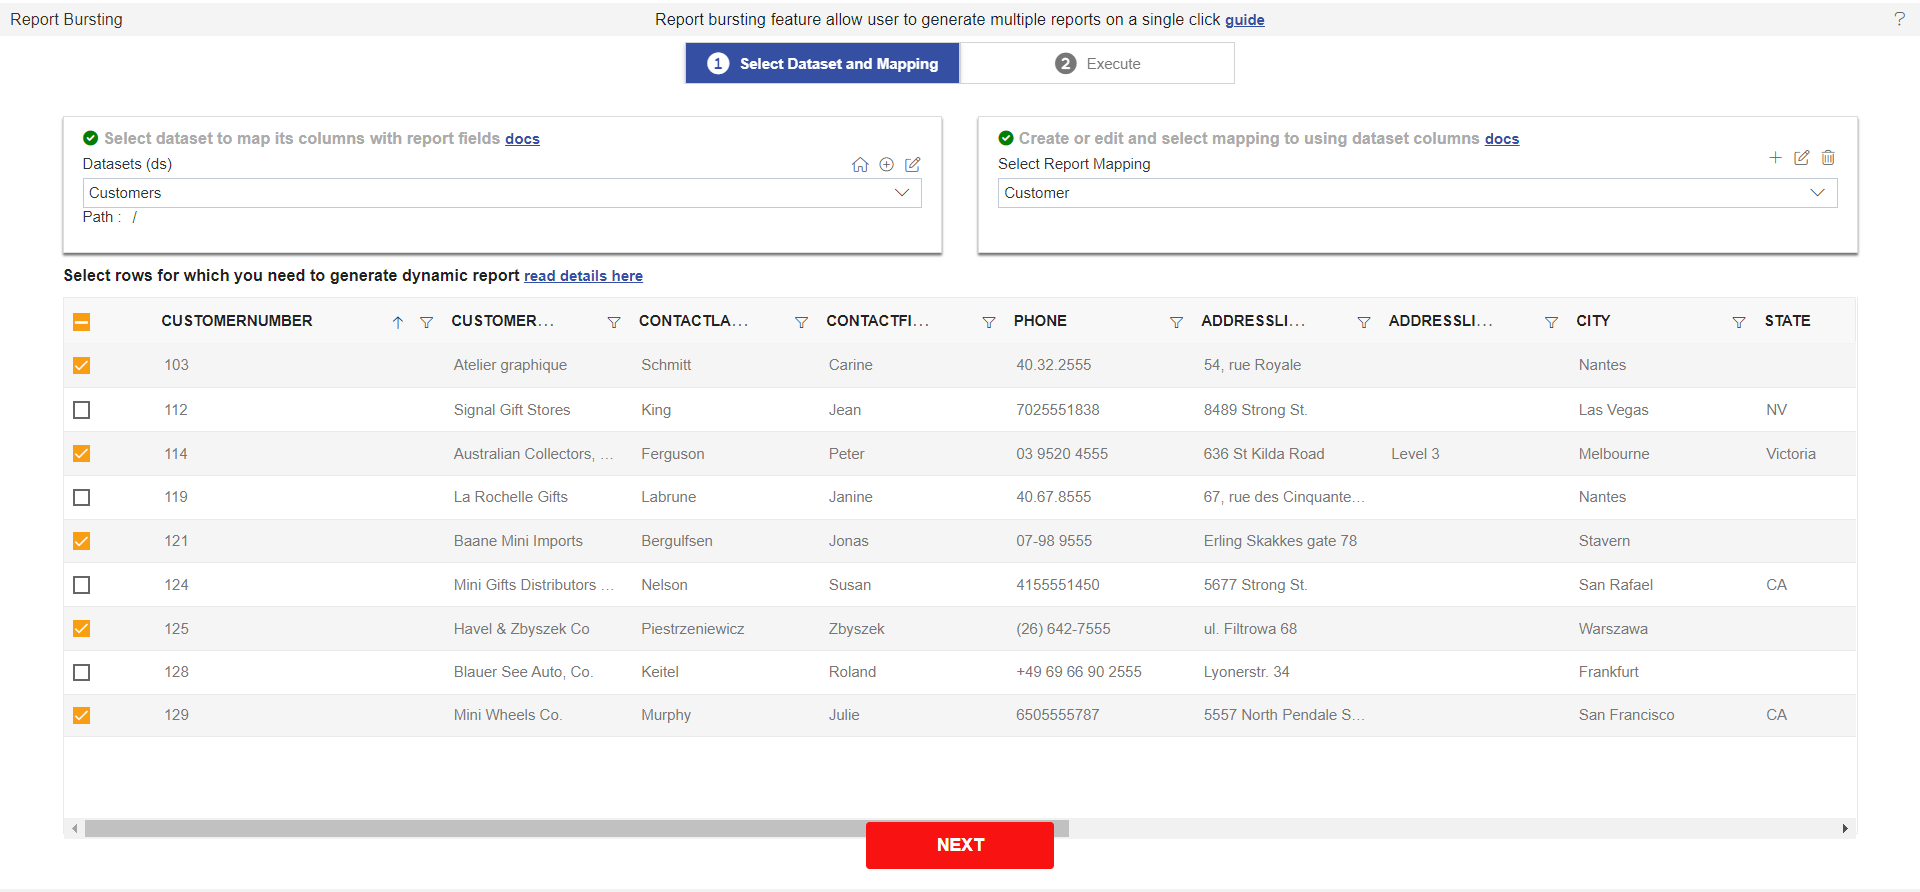This screenshot has width=1920, height=892.
Task: Click scrollbar left arrow
Action: tap(74, 829)
